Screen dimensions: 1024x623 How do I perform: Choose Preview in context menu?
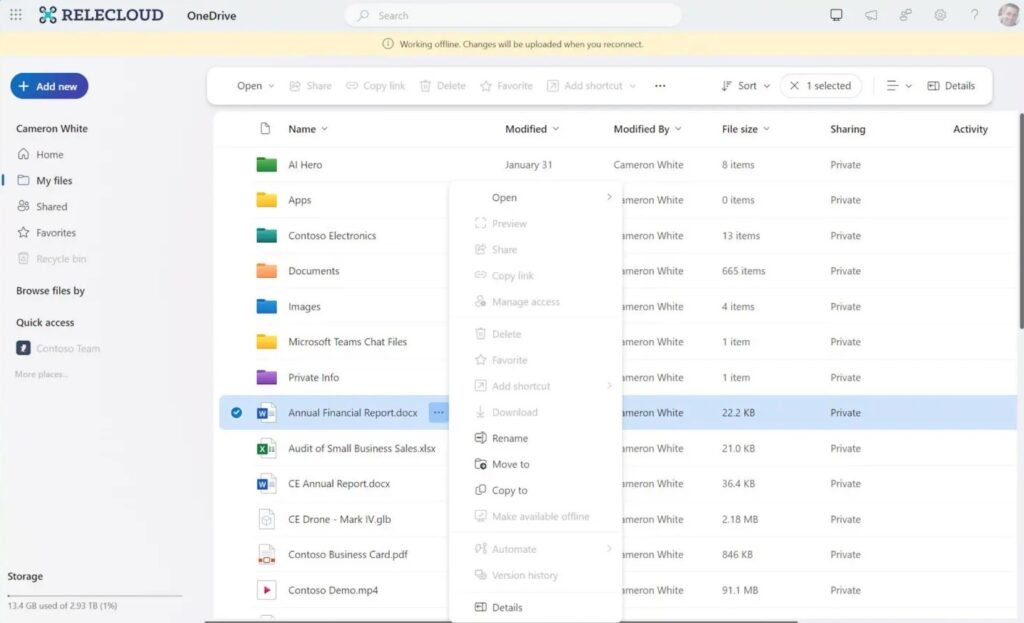click(x=536, y=223)
